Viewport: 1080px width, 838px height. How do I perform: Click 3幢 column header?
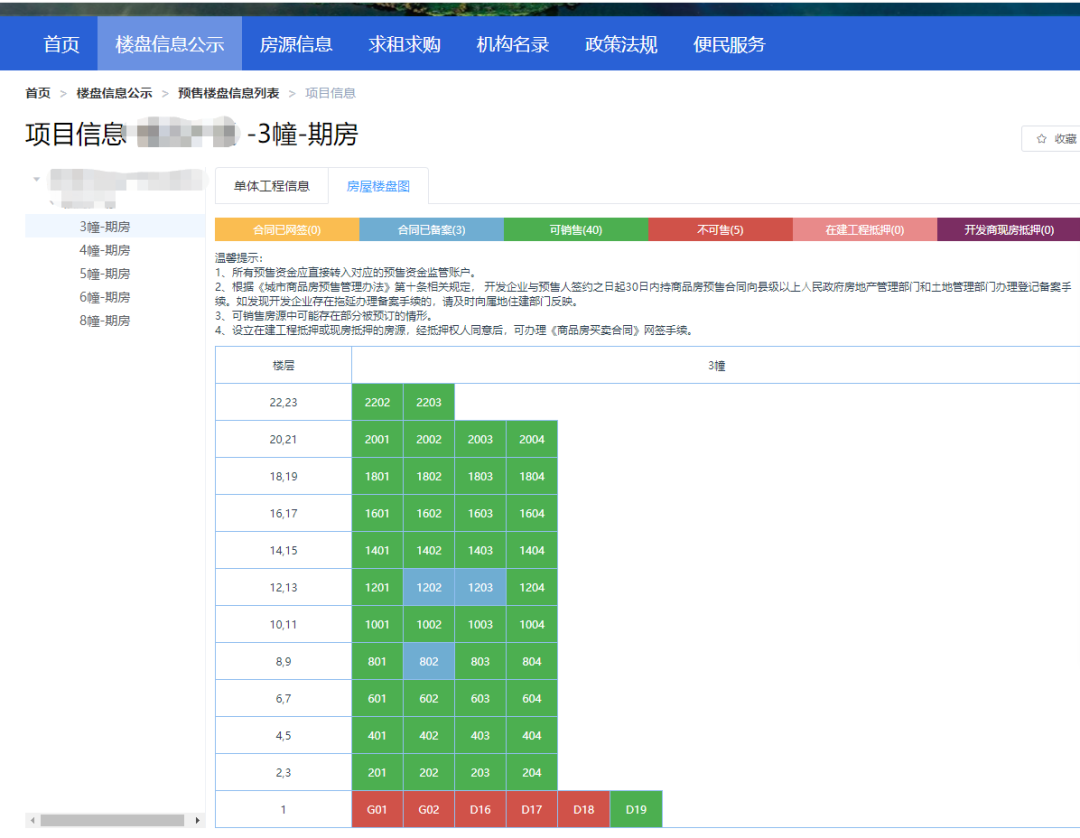pyautogui.click(x=716, y=365)
